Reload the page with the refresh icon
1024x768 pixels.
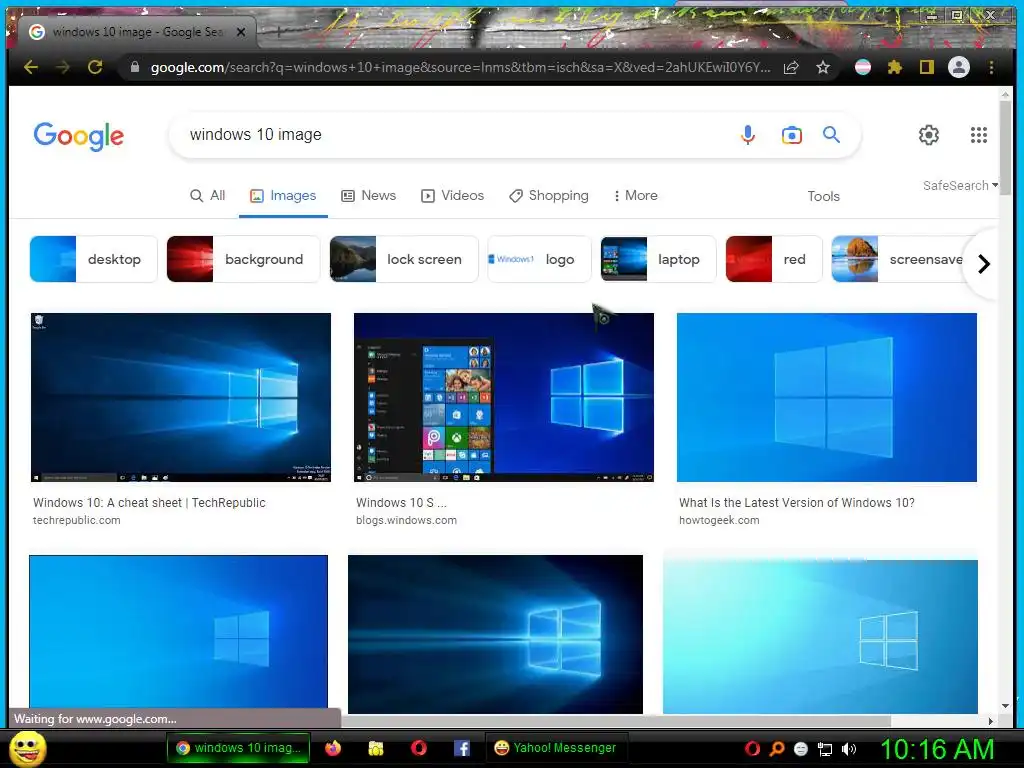(95, 67)
